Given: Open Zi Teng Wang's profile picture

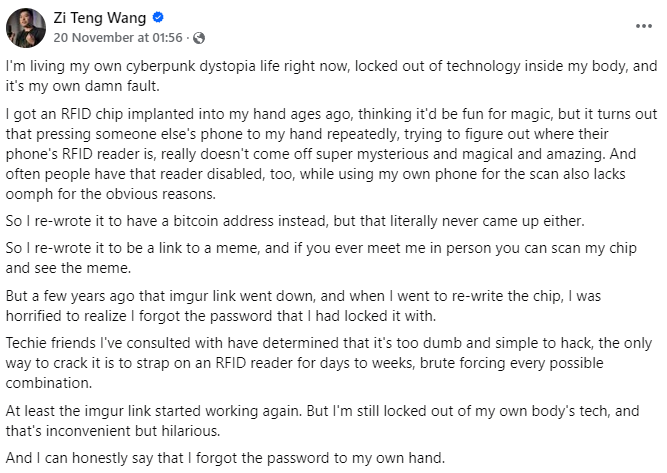Looking at the screenshot, I should point(26,27).
